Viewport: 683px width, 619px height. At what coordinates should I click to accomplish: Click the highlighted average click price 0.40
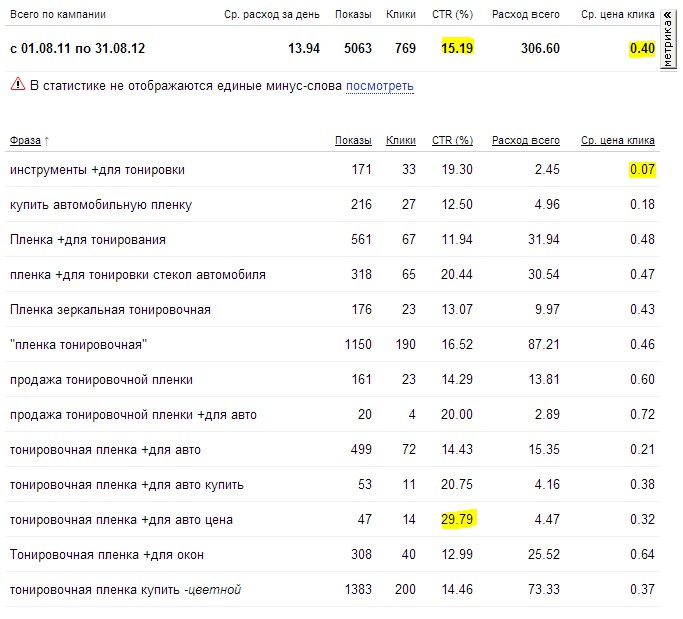[642, 48]
